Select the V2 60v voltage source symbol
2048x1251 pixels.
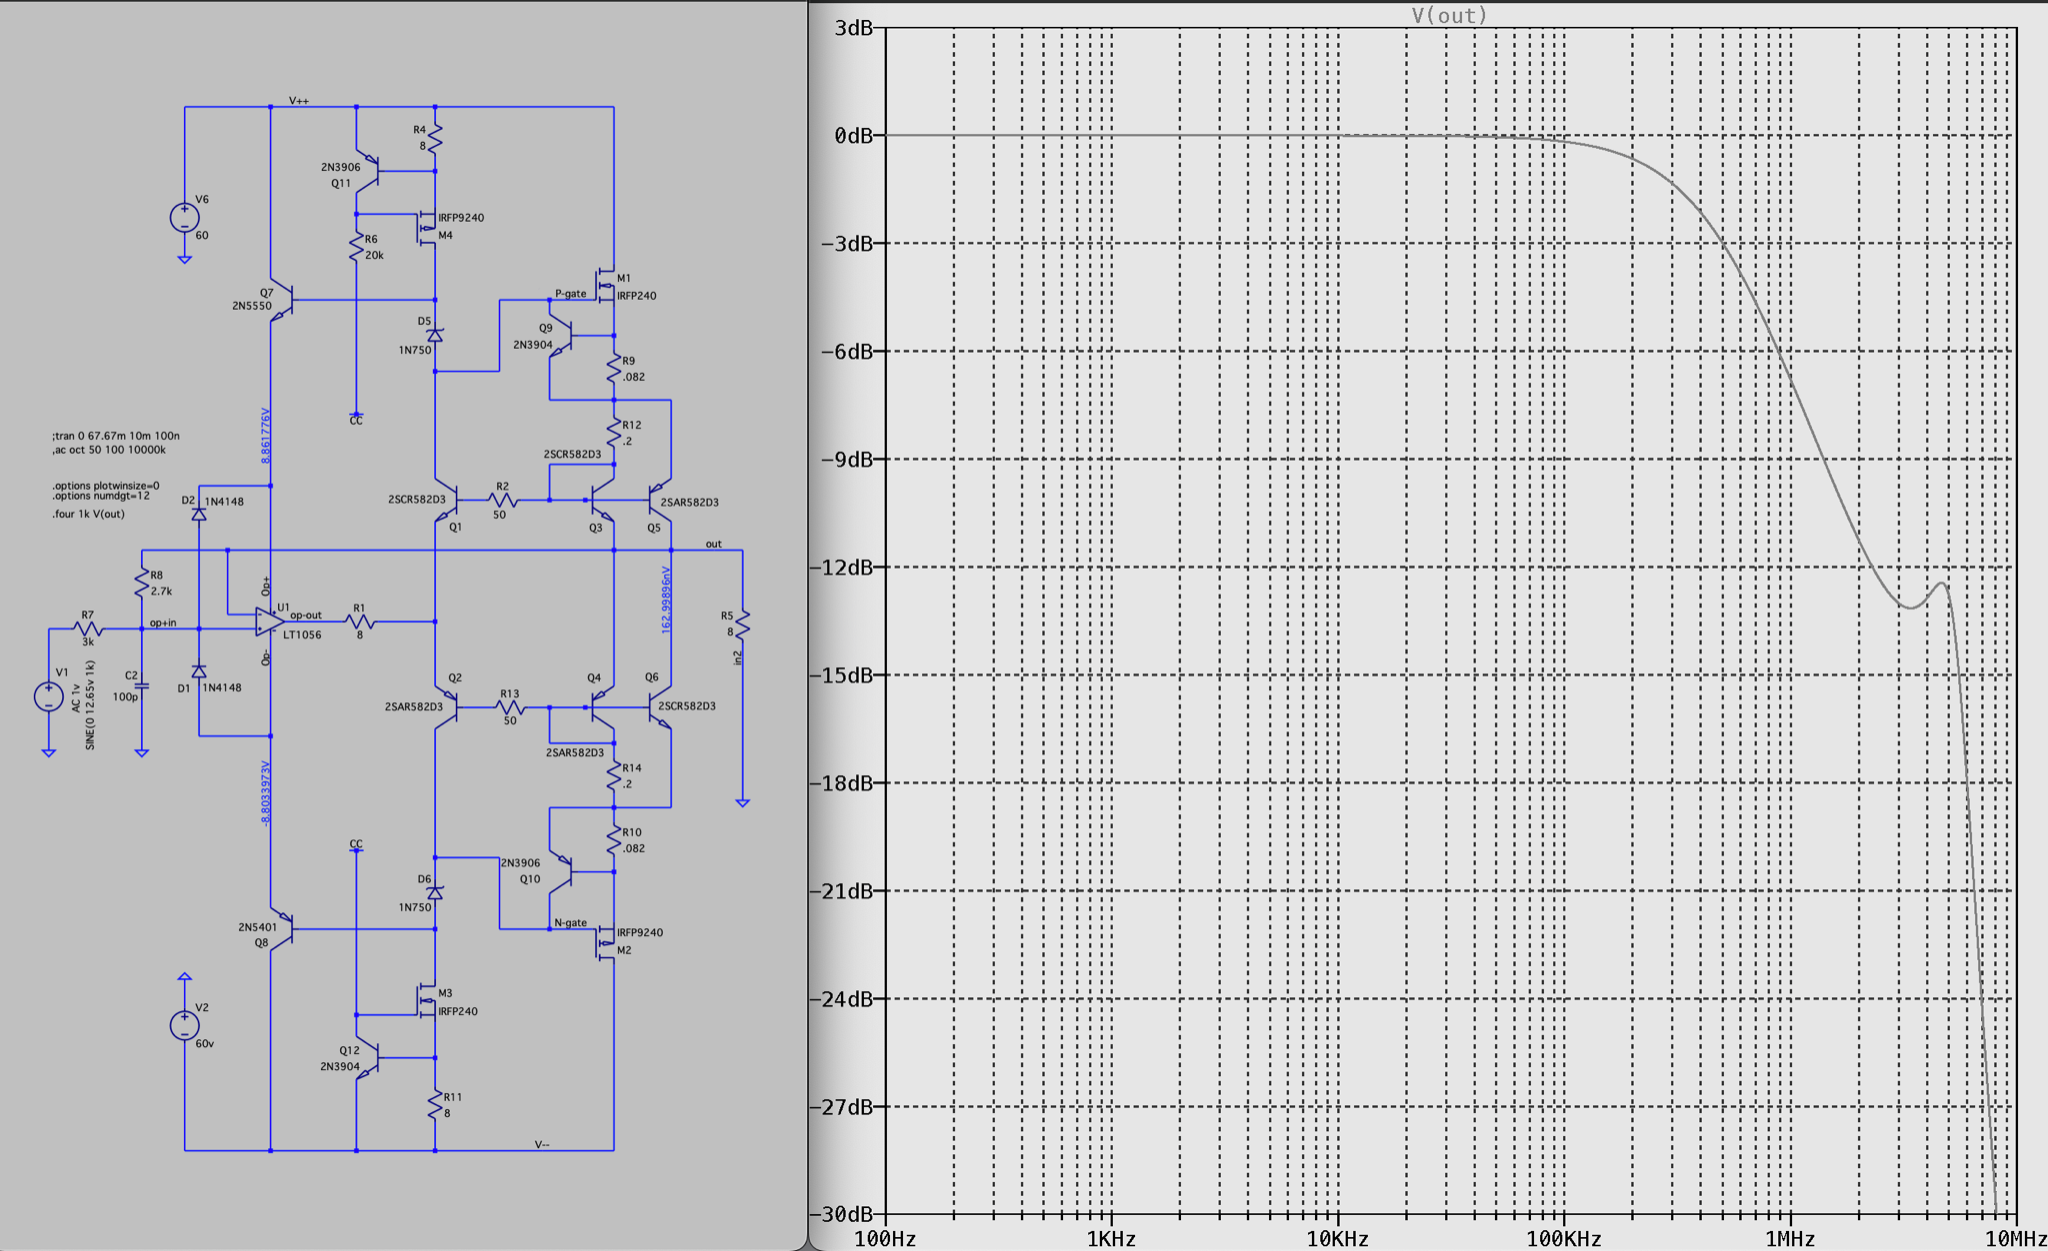[184, 1025]
